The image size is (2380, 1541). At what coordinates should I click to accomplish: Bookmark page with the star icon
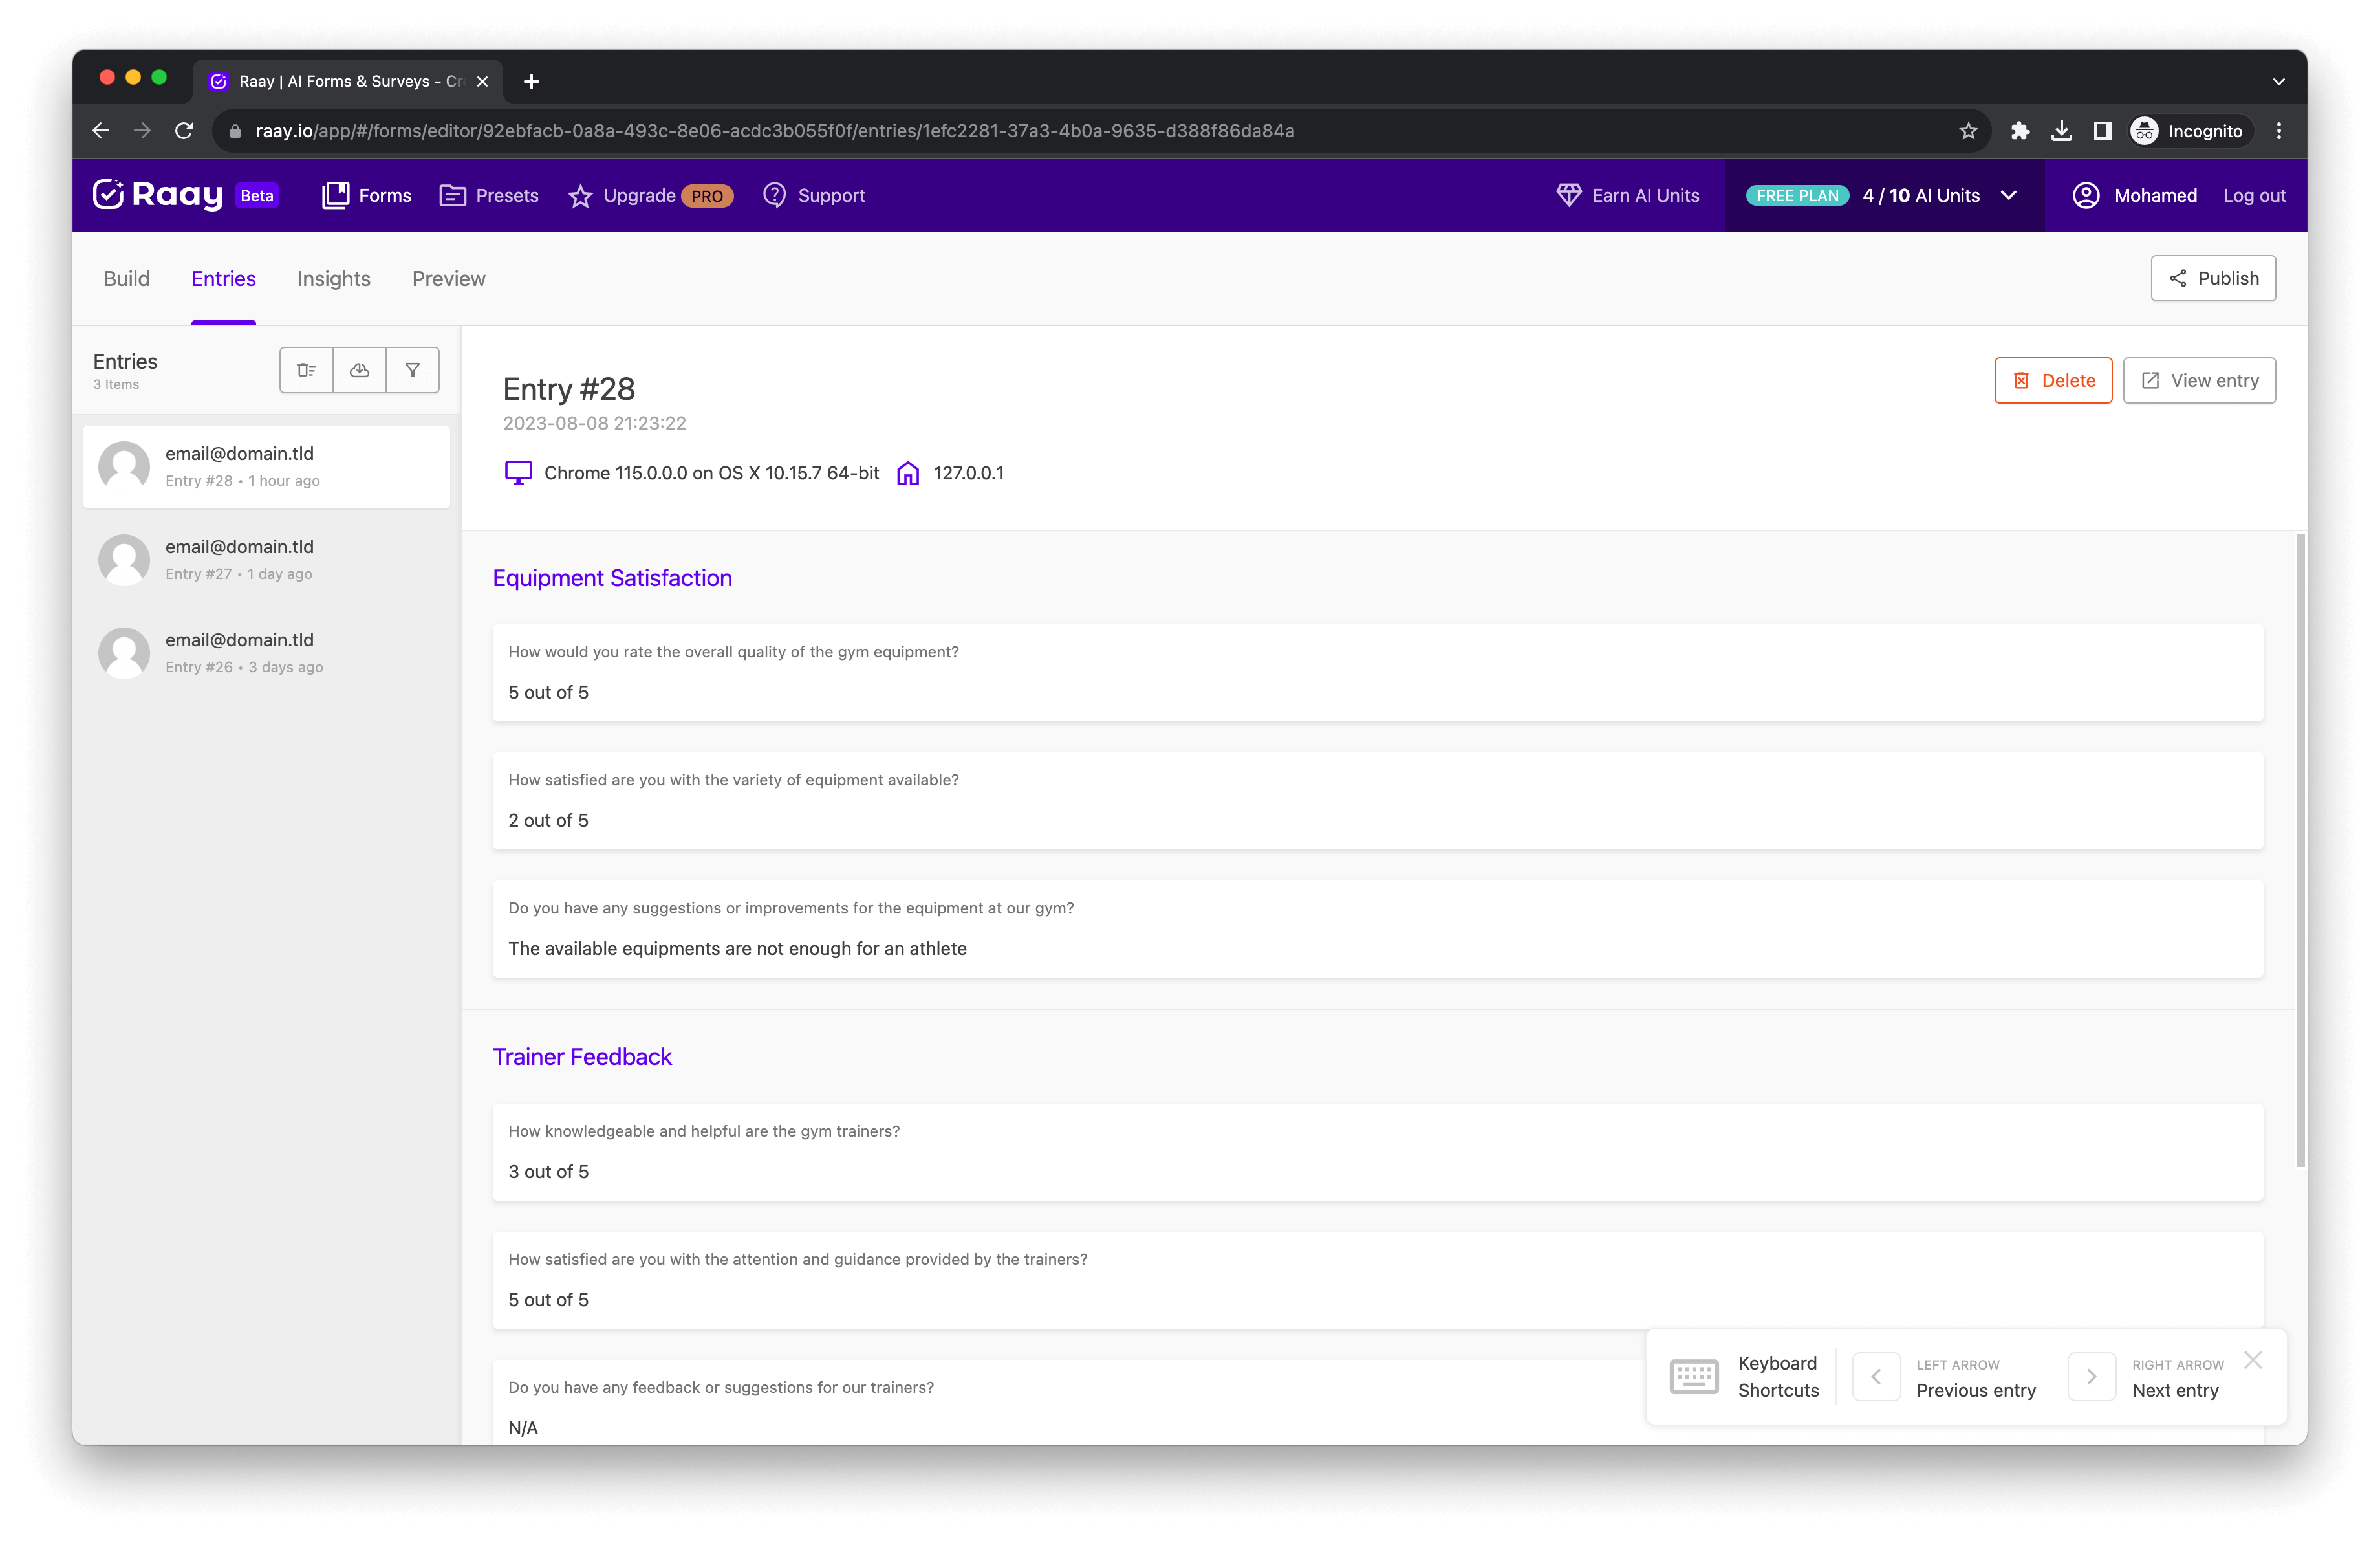[1967, 131]
